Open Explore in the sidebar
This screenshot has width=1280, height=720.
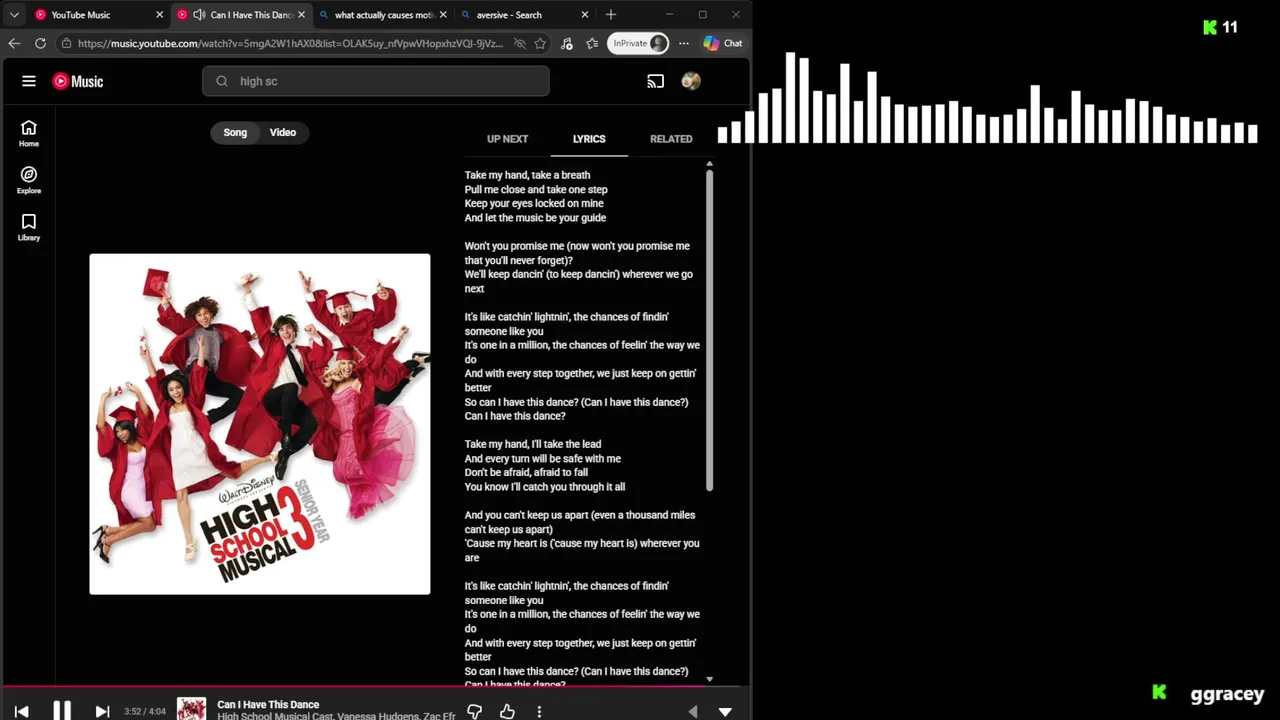(x=29, y=181)
